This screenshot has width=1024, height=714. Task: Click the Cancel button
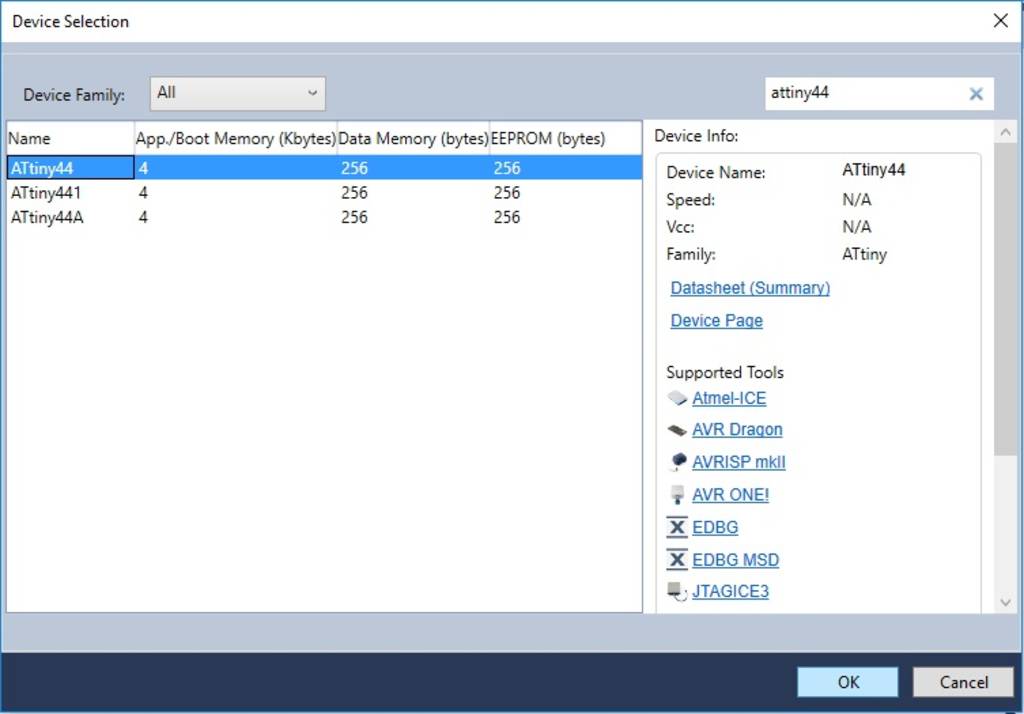(963, 682)
